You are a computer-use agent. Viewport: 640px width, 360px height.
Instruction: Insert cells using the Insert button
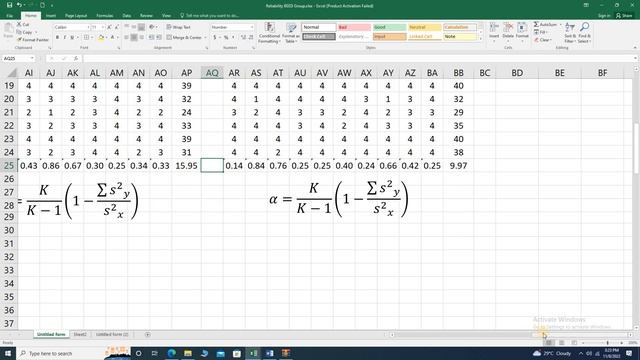pos(494,32)
